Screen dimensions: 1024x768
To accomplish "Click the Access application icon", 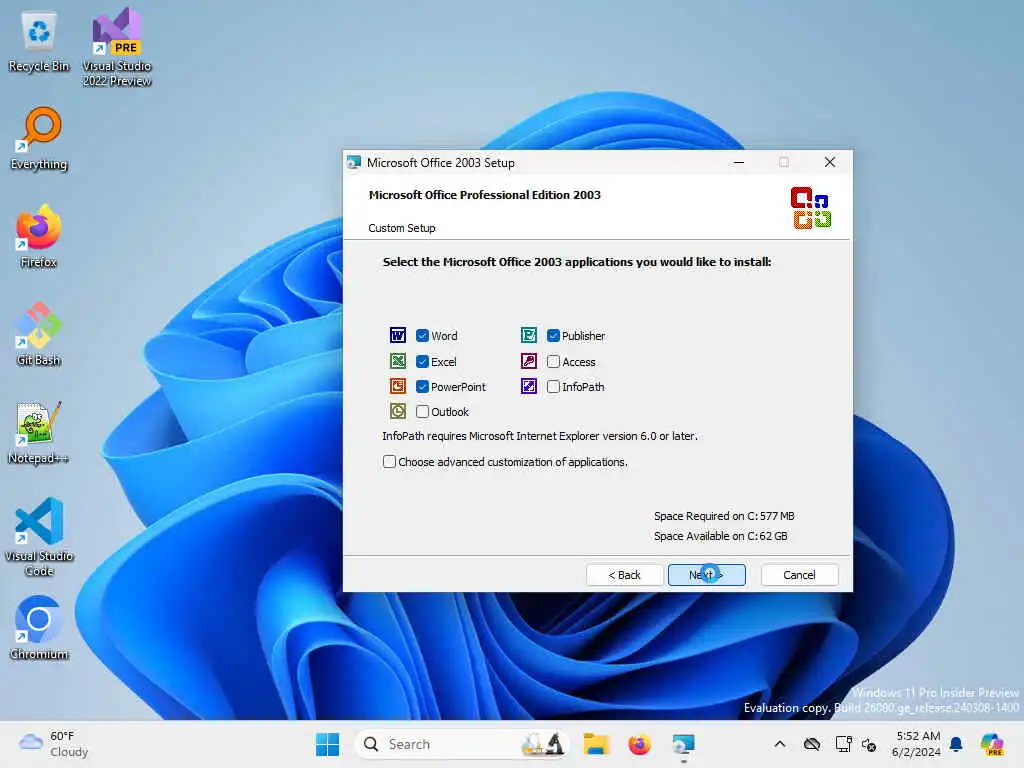I will coord(529,361).
